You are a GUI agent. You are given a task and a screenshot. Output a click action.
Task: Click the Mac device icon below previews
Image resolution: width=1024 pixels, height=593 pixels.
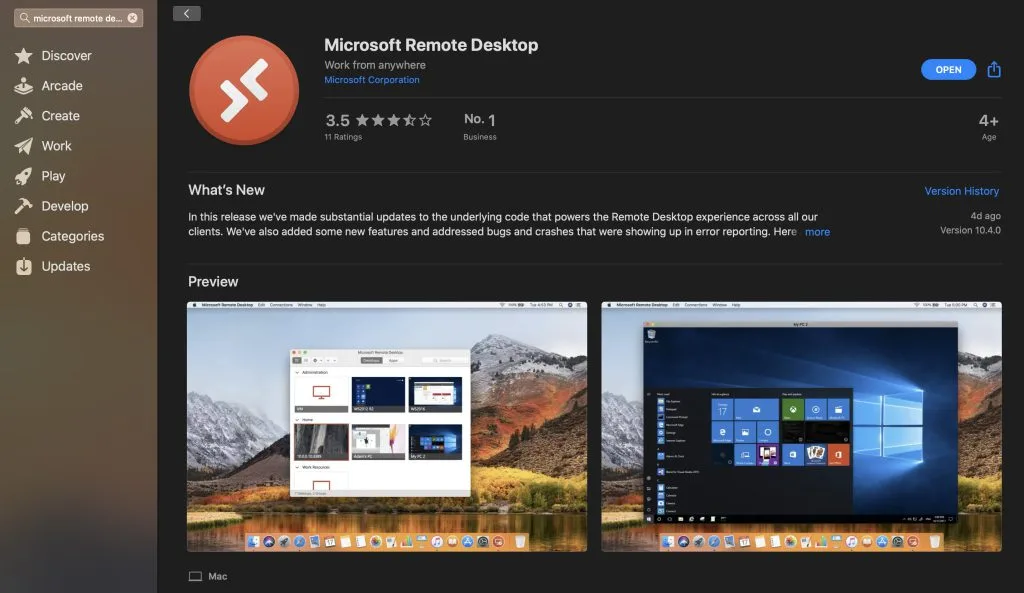tap(195, 576)
